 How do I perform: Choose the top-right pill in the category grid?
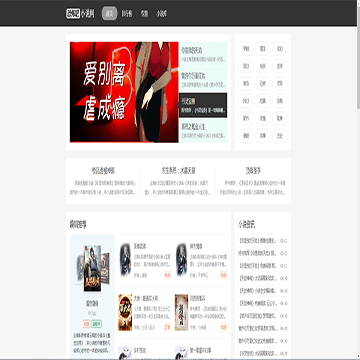[280, 49]
